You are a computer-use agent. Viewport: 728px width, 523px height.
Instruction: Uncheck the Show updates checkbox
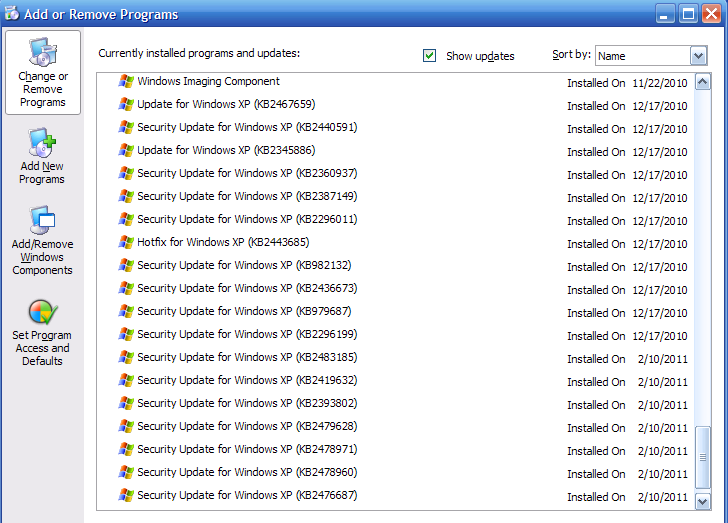pos(429,56)
